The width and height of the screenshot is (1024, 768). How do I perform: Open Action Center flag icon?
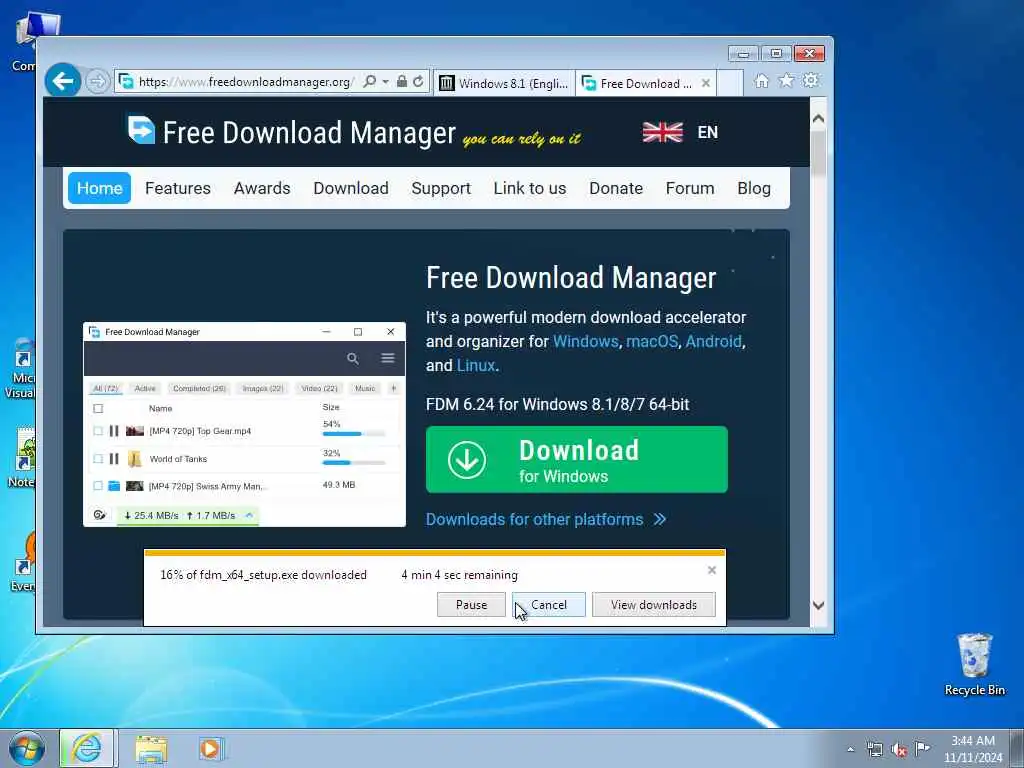pyautogui.click(x=922, y=748)
